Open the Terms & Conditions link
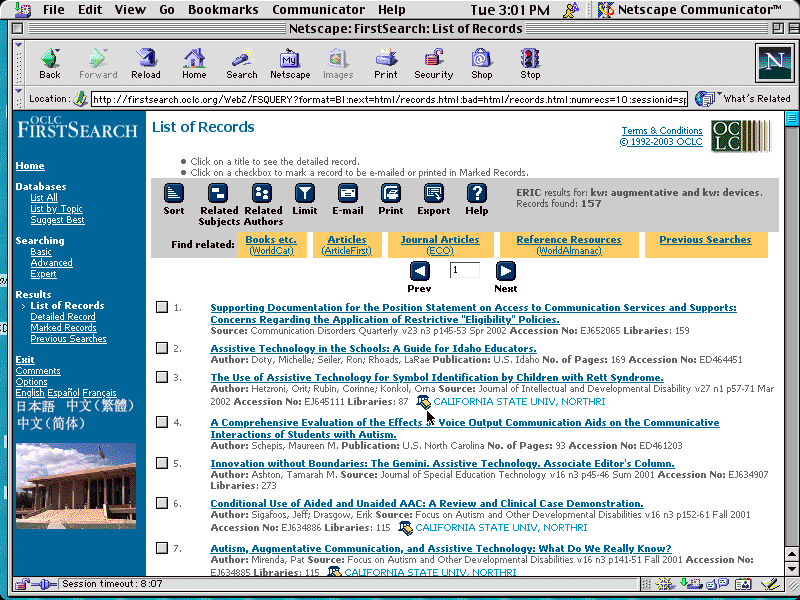 tap(662, 131)
